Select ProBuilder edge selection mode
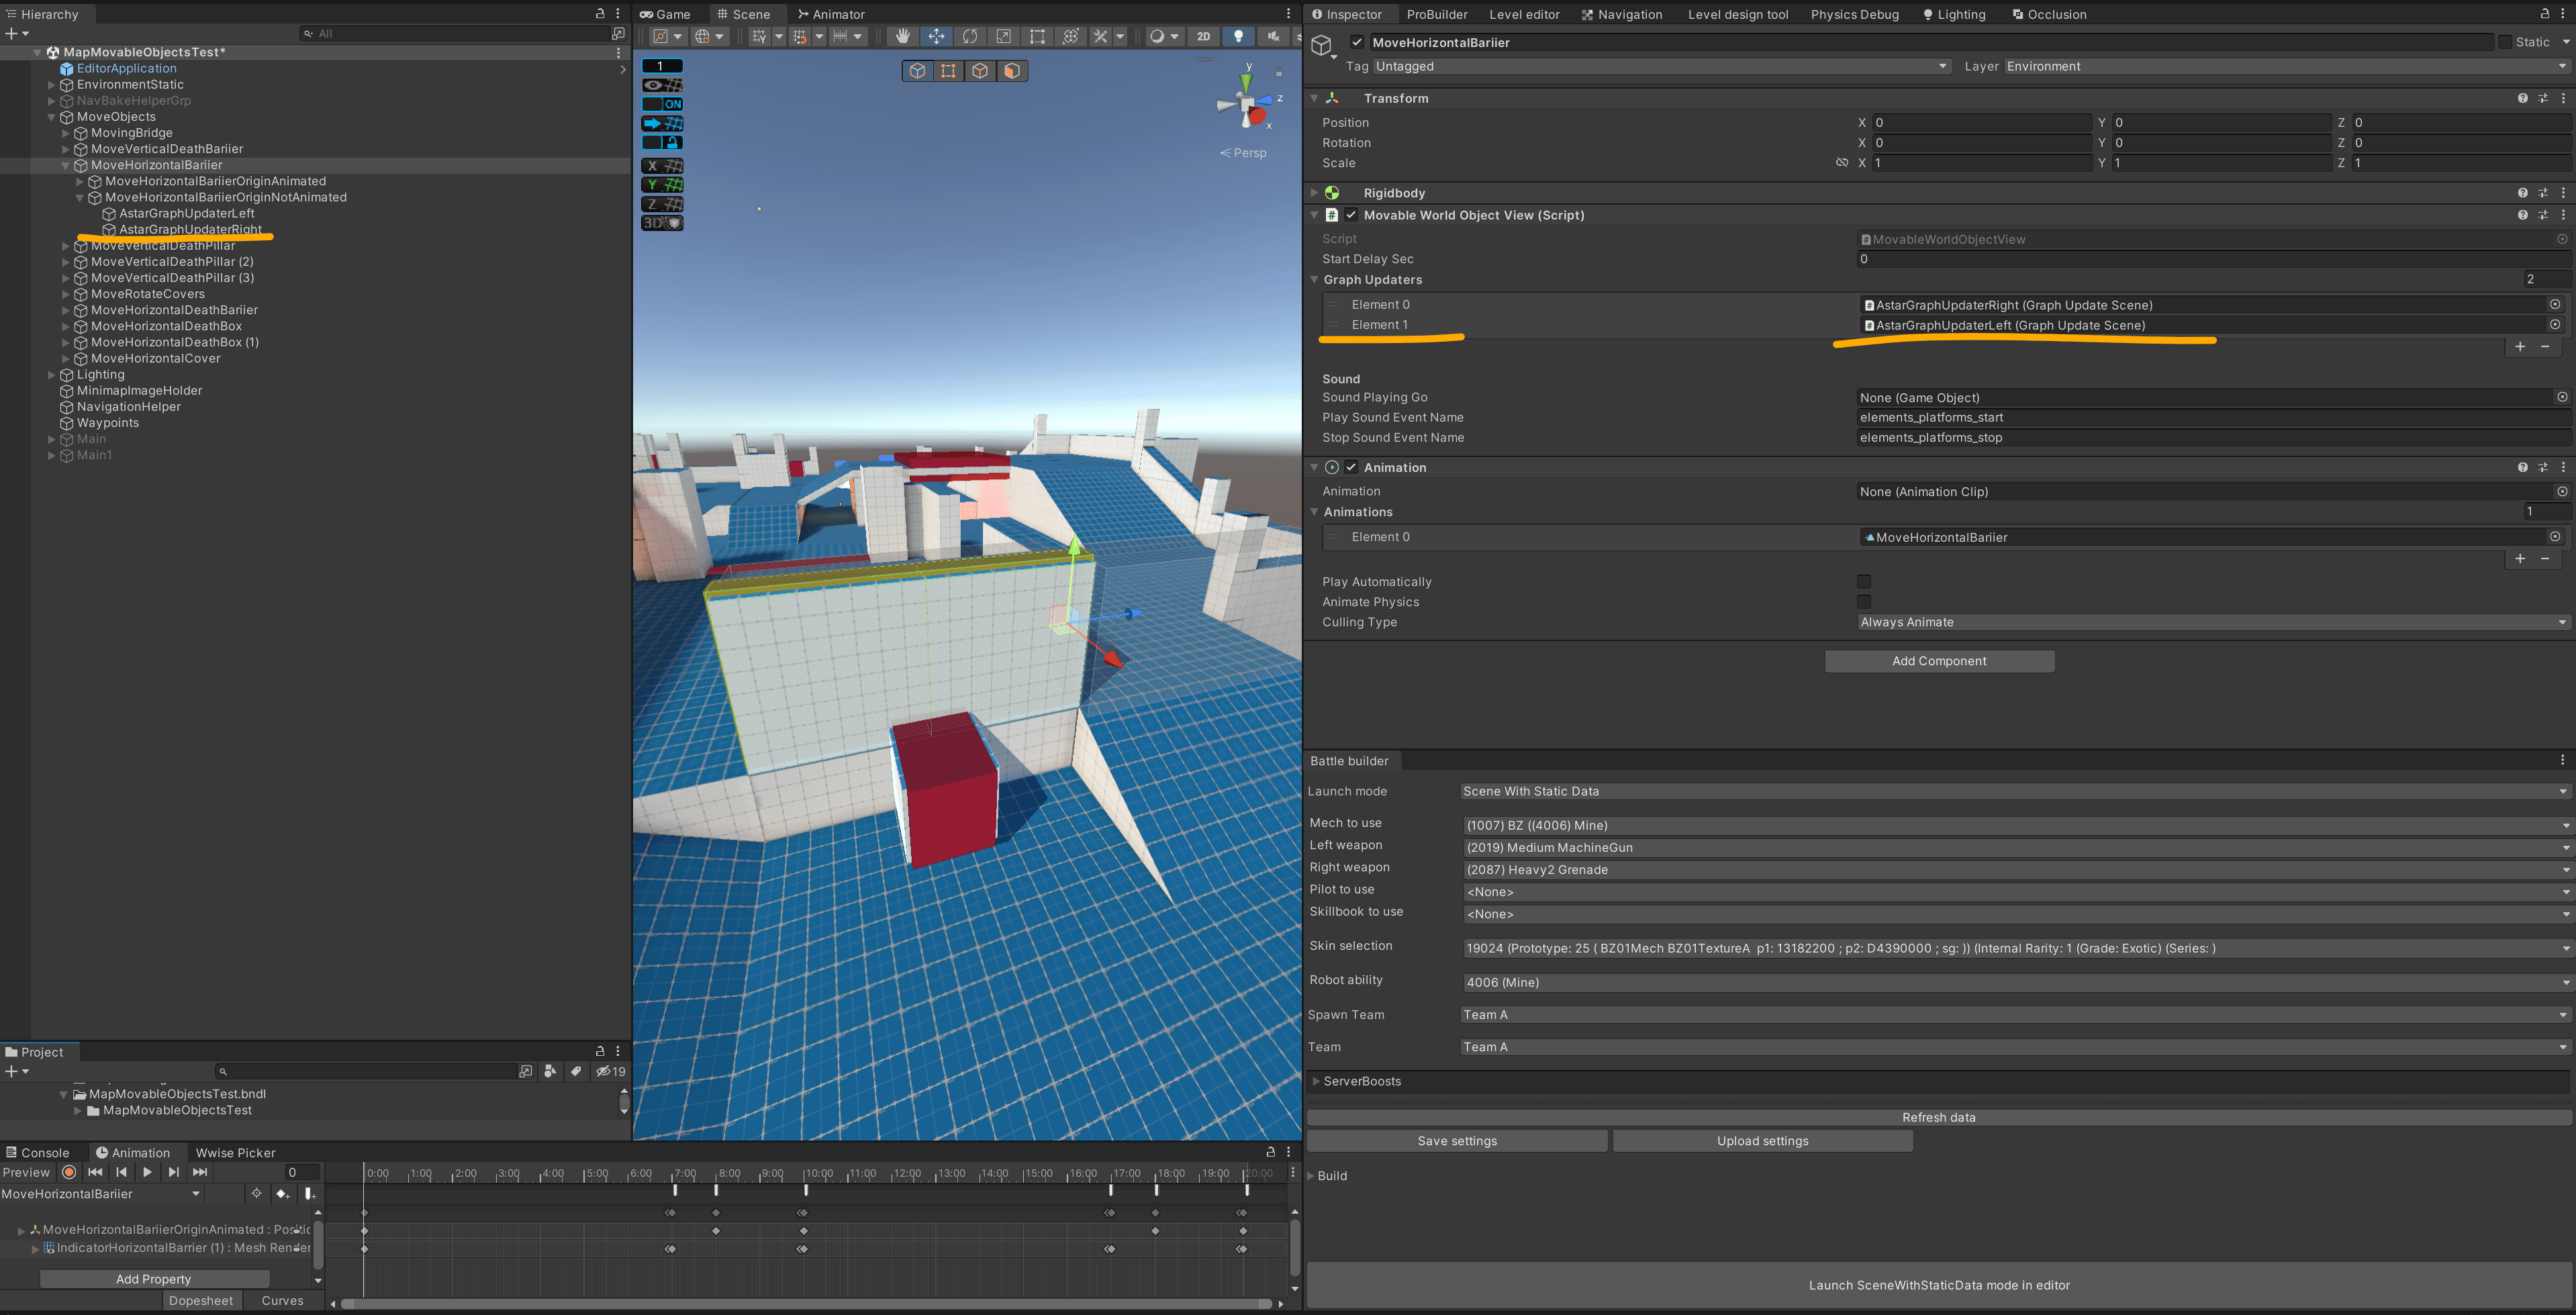Viewport: 2576px width, 1315px height. pos(980,71)
